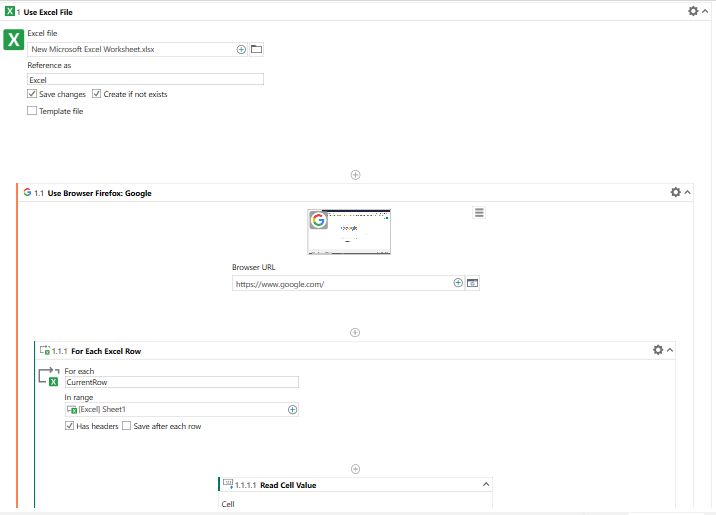Screen dimensions: 716x515
Task: Click the plus icon in Browser URL field
Action: (x=458, y=283)
